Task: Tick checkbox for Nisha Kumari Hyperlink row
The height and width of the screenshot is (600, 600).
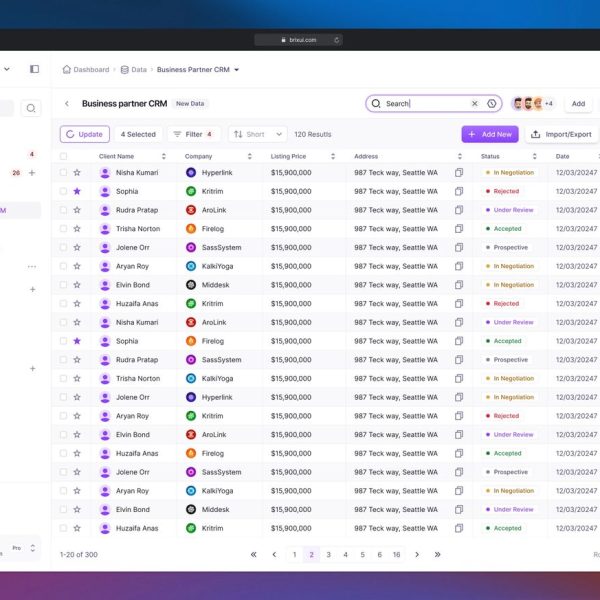Action: point(64,173)
